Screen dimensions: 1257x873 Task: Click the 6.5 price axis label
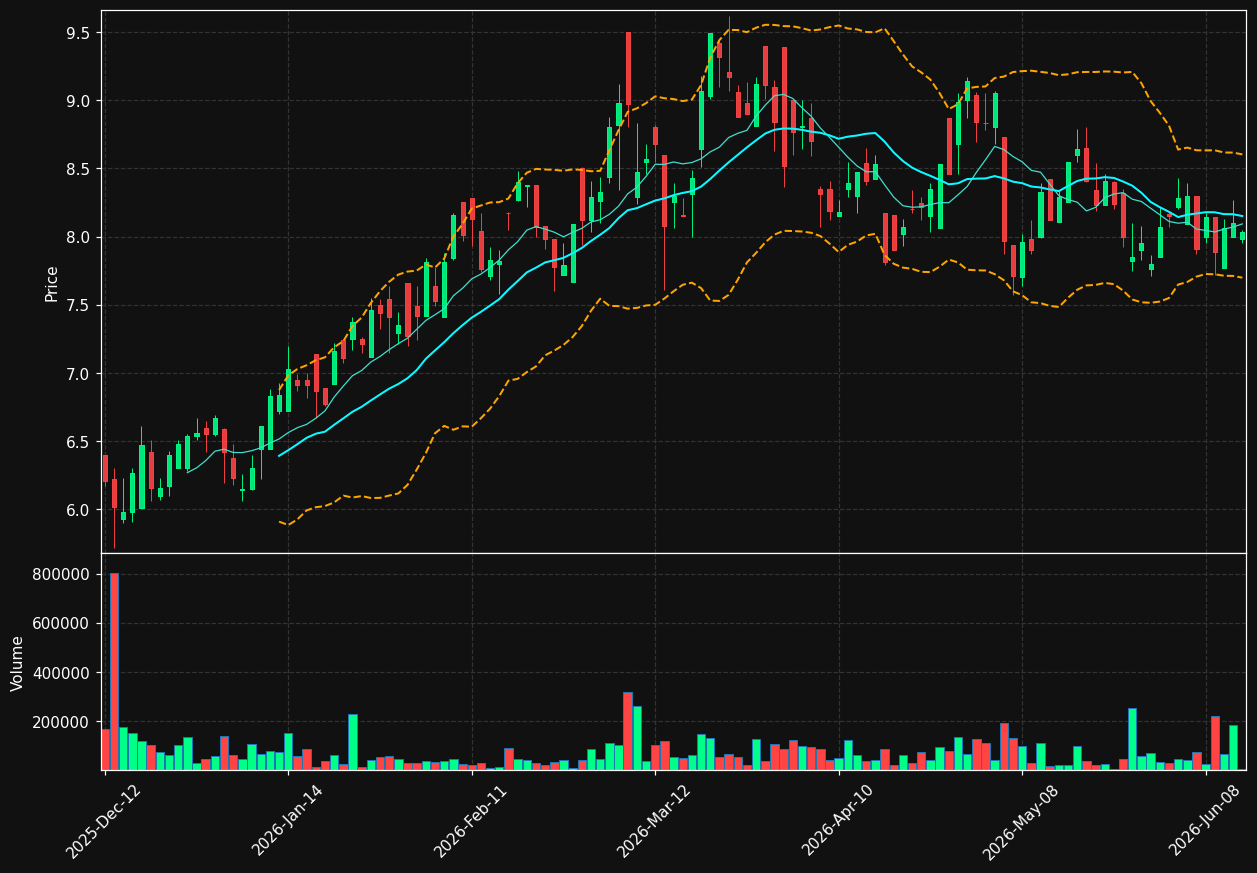[x=79, y=442]
